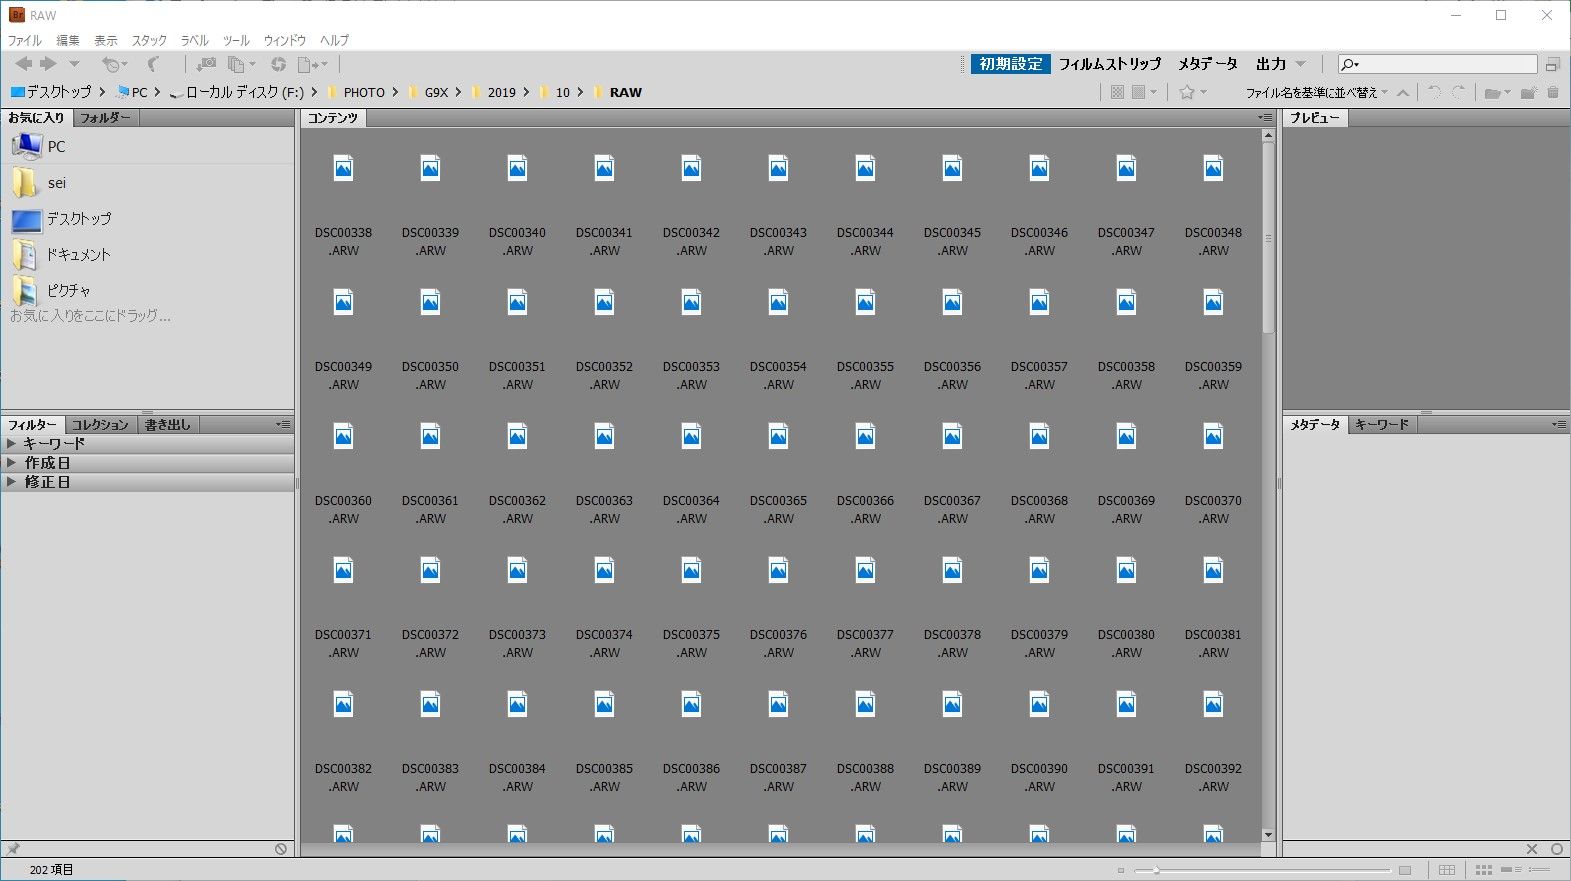Create a new folder icon
The width and height of the screenshot is (1571, 881).
coord(1528,93)
